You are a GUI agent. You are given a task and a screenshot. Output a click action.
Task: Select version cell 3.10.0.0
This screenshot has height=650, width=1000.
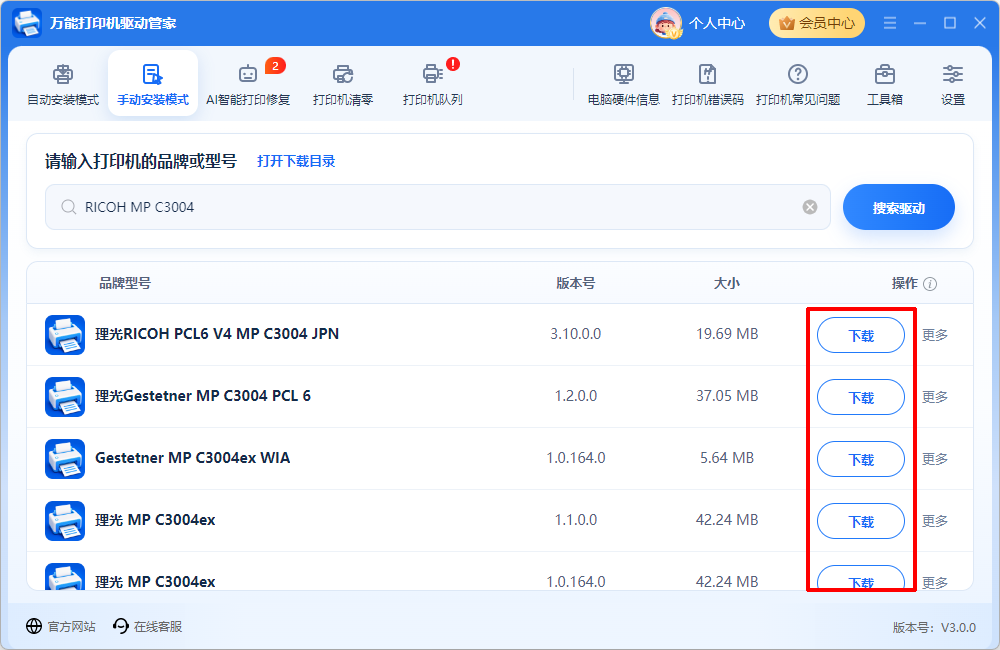(575, 334)
